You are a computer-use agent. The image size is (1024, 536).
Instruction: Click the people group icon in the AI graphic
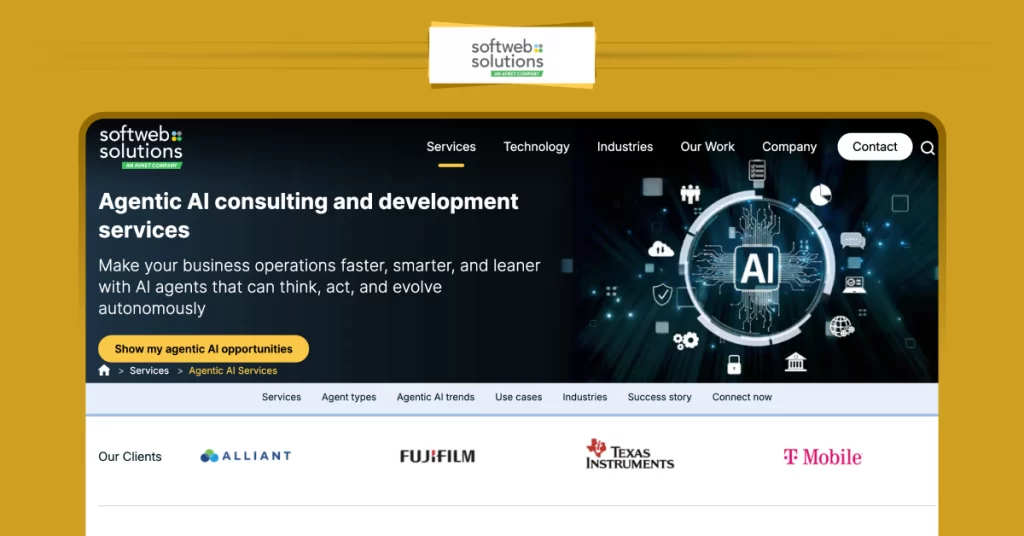pos(690,194)
